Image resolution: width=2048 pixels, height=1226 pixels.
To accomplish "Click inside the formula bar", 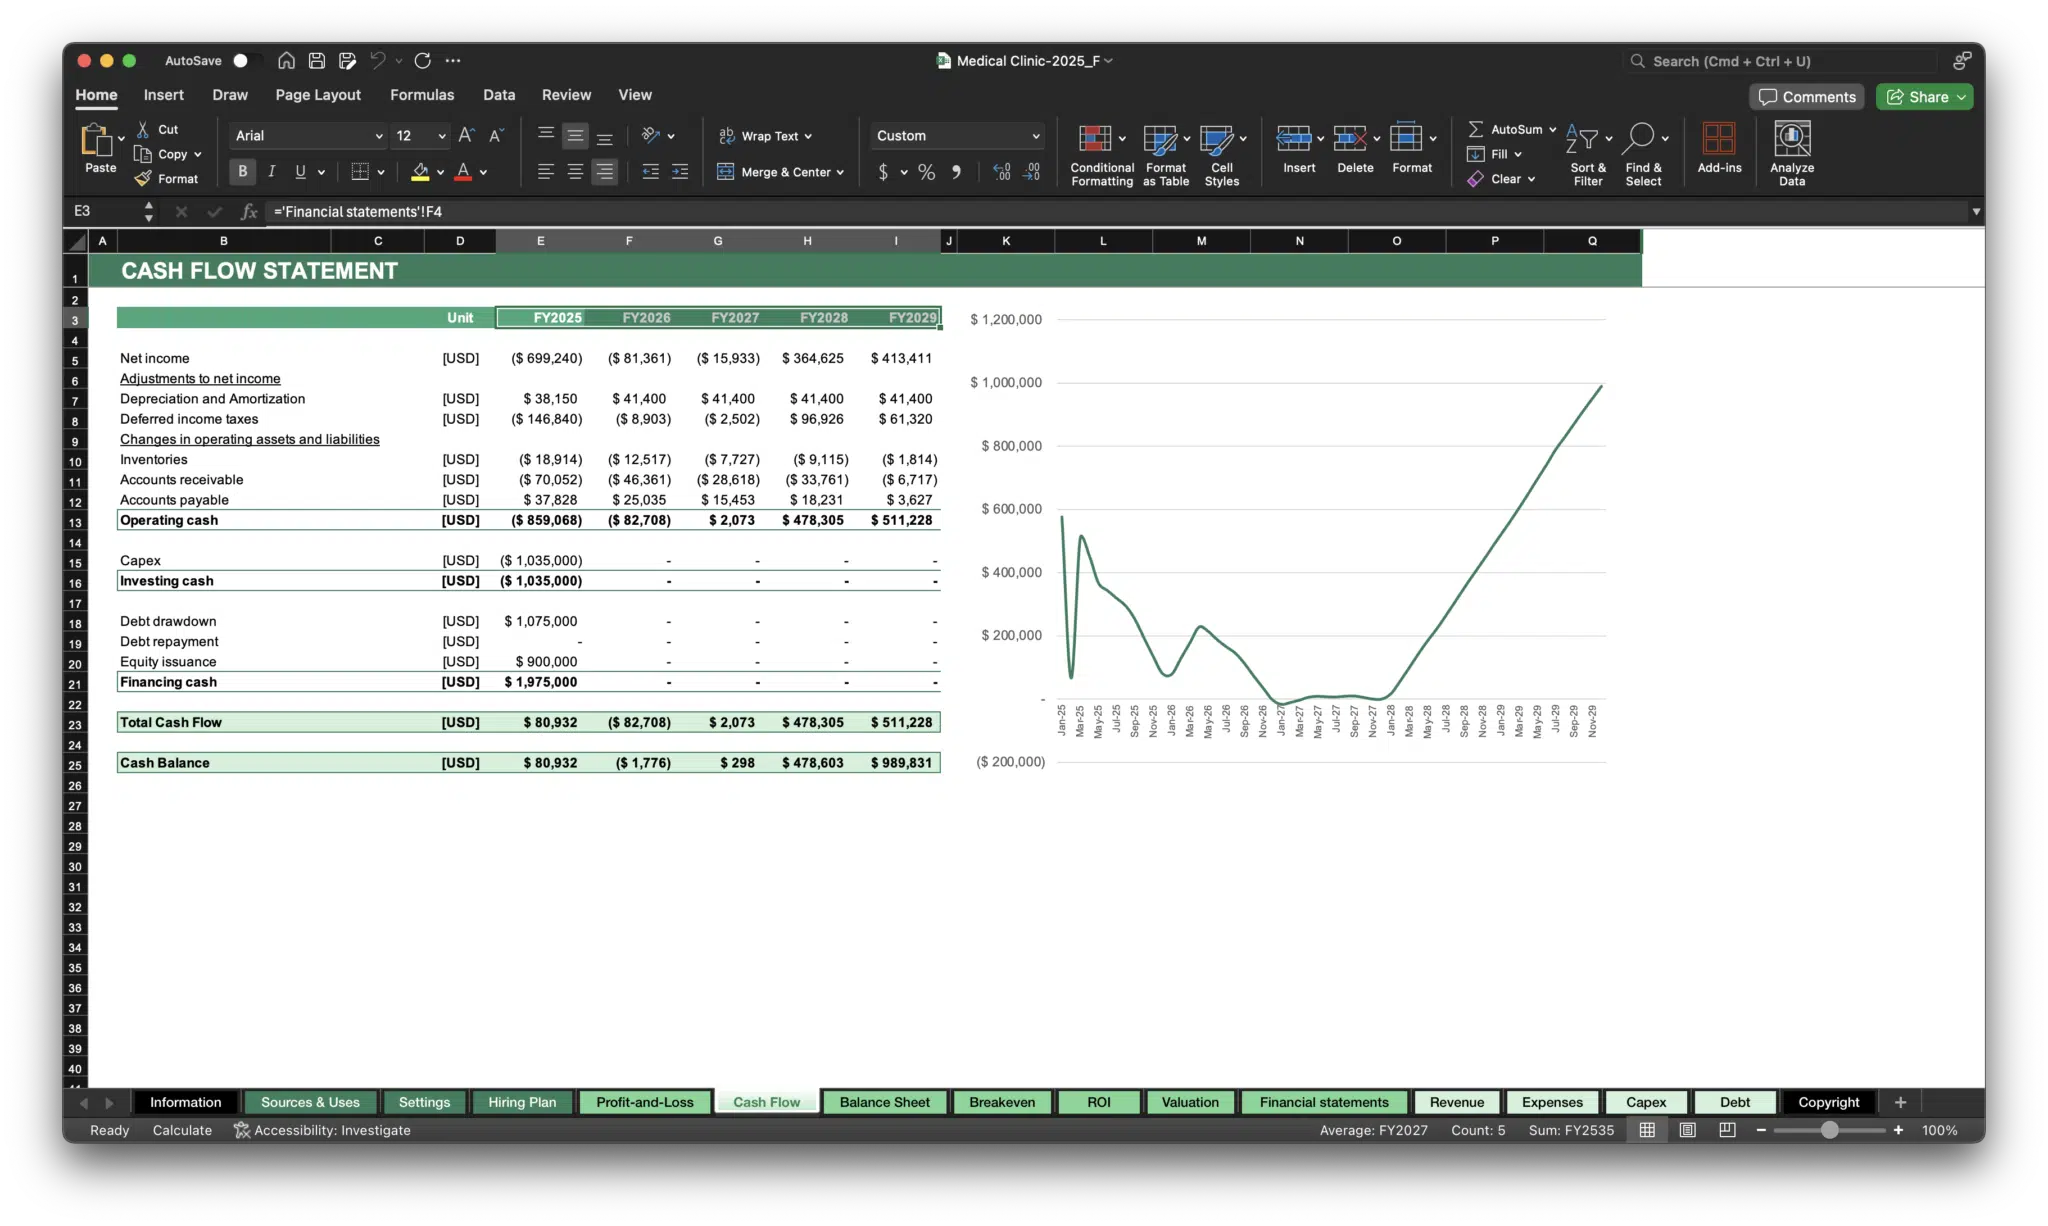I will pyautogui.click(x=700, y=211).
